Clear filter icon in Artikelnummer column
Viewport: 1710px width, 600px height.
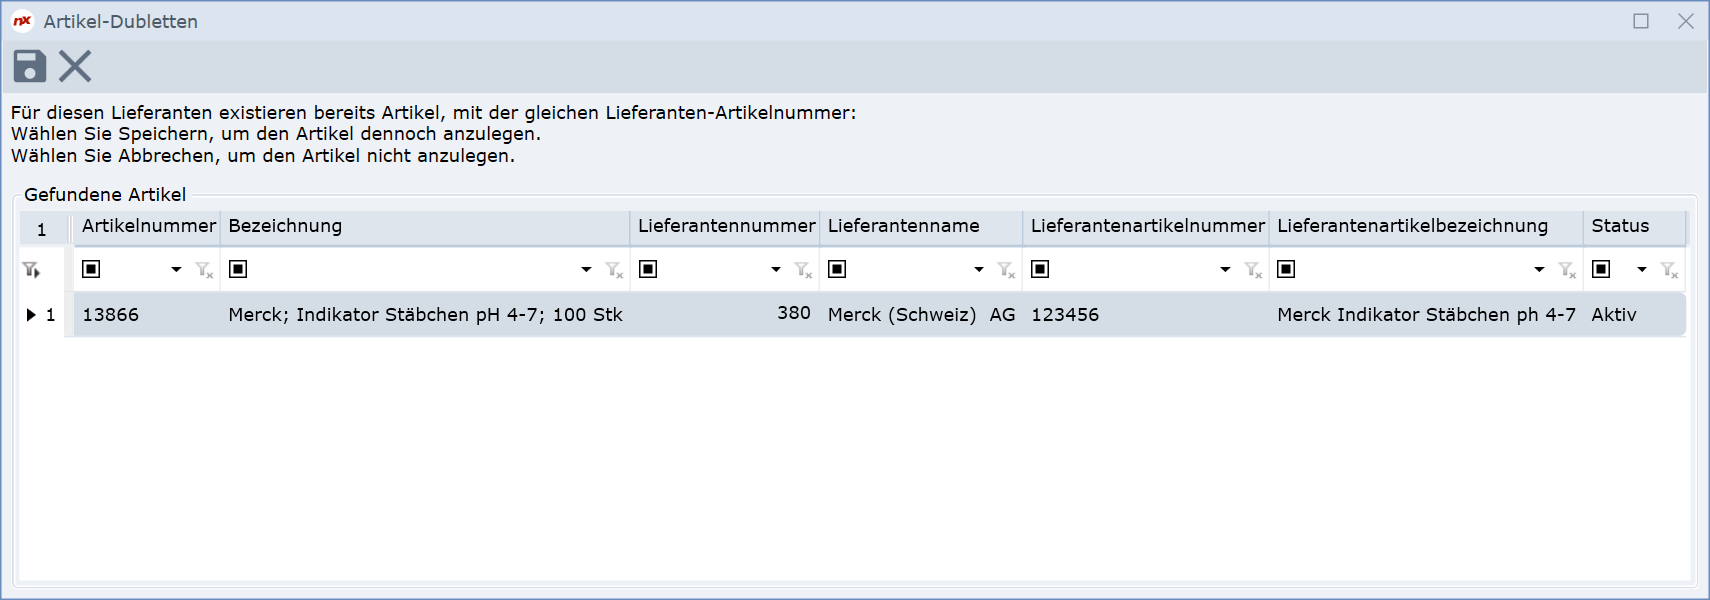(x=204, y=269)
